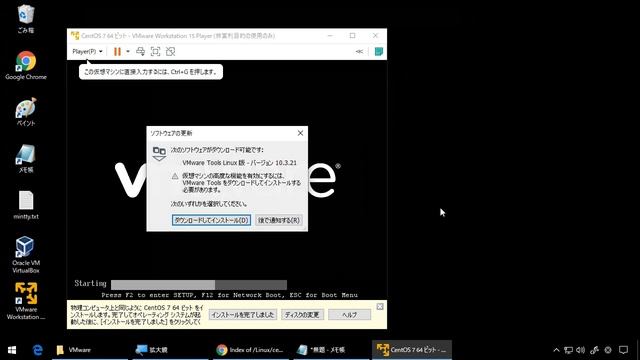Switch to Chrome Index of /Linux taskbar item

tap(251, 350)
